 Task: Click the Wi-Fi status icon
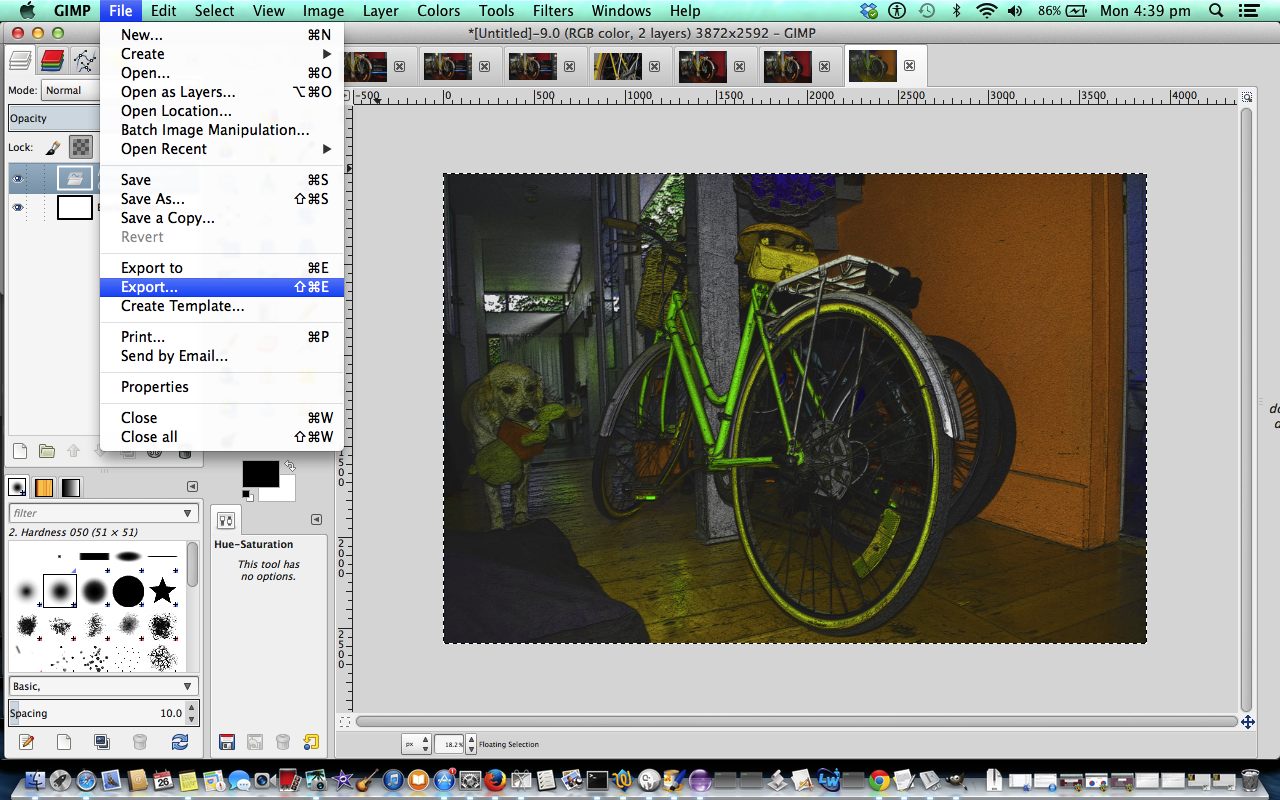[987, 11]
